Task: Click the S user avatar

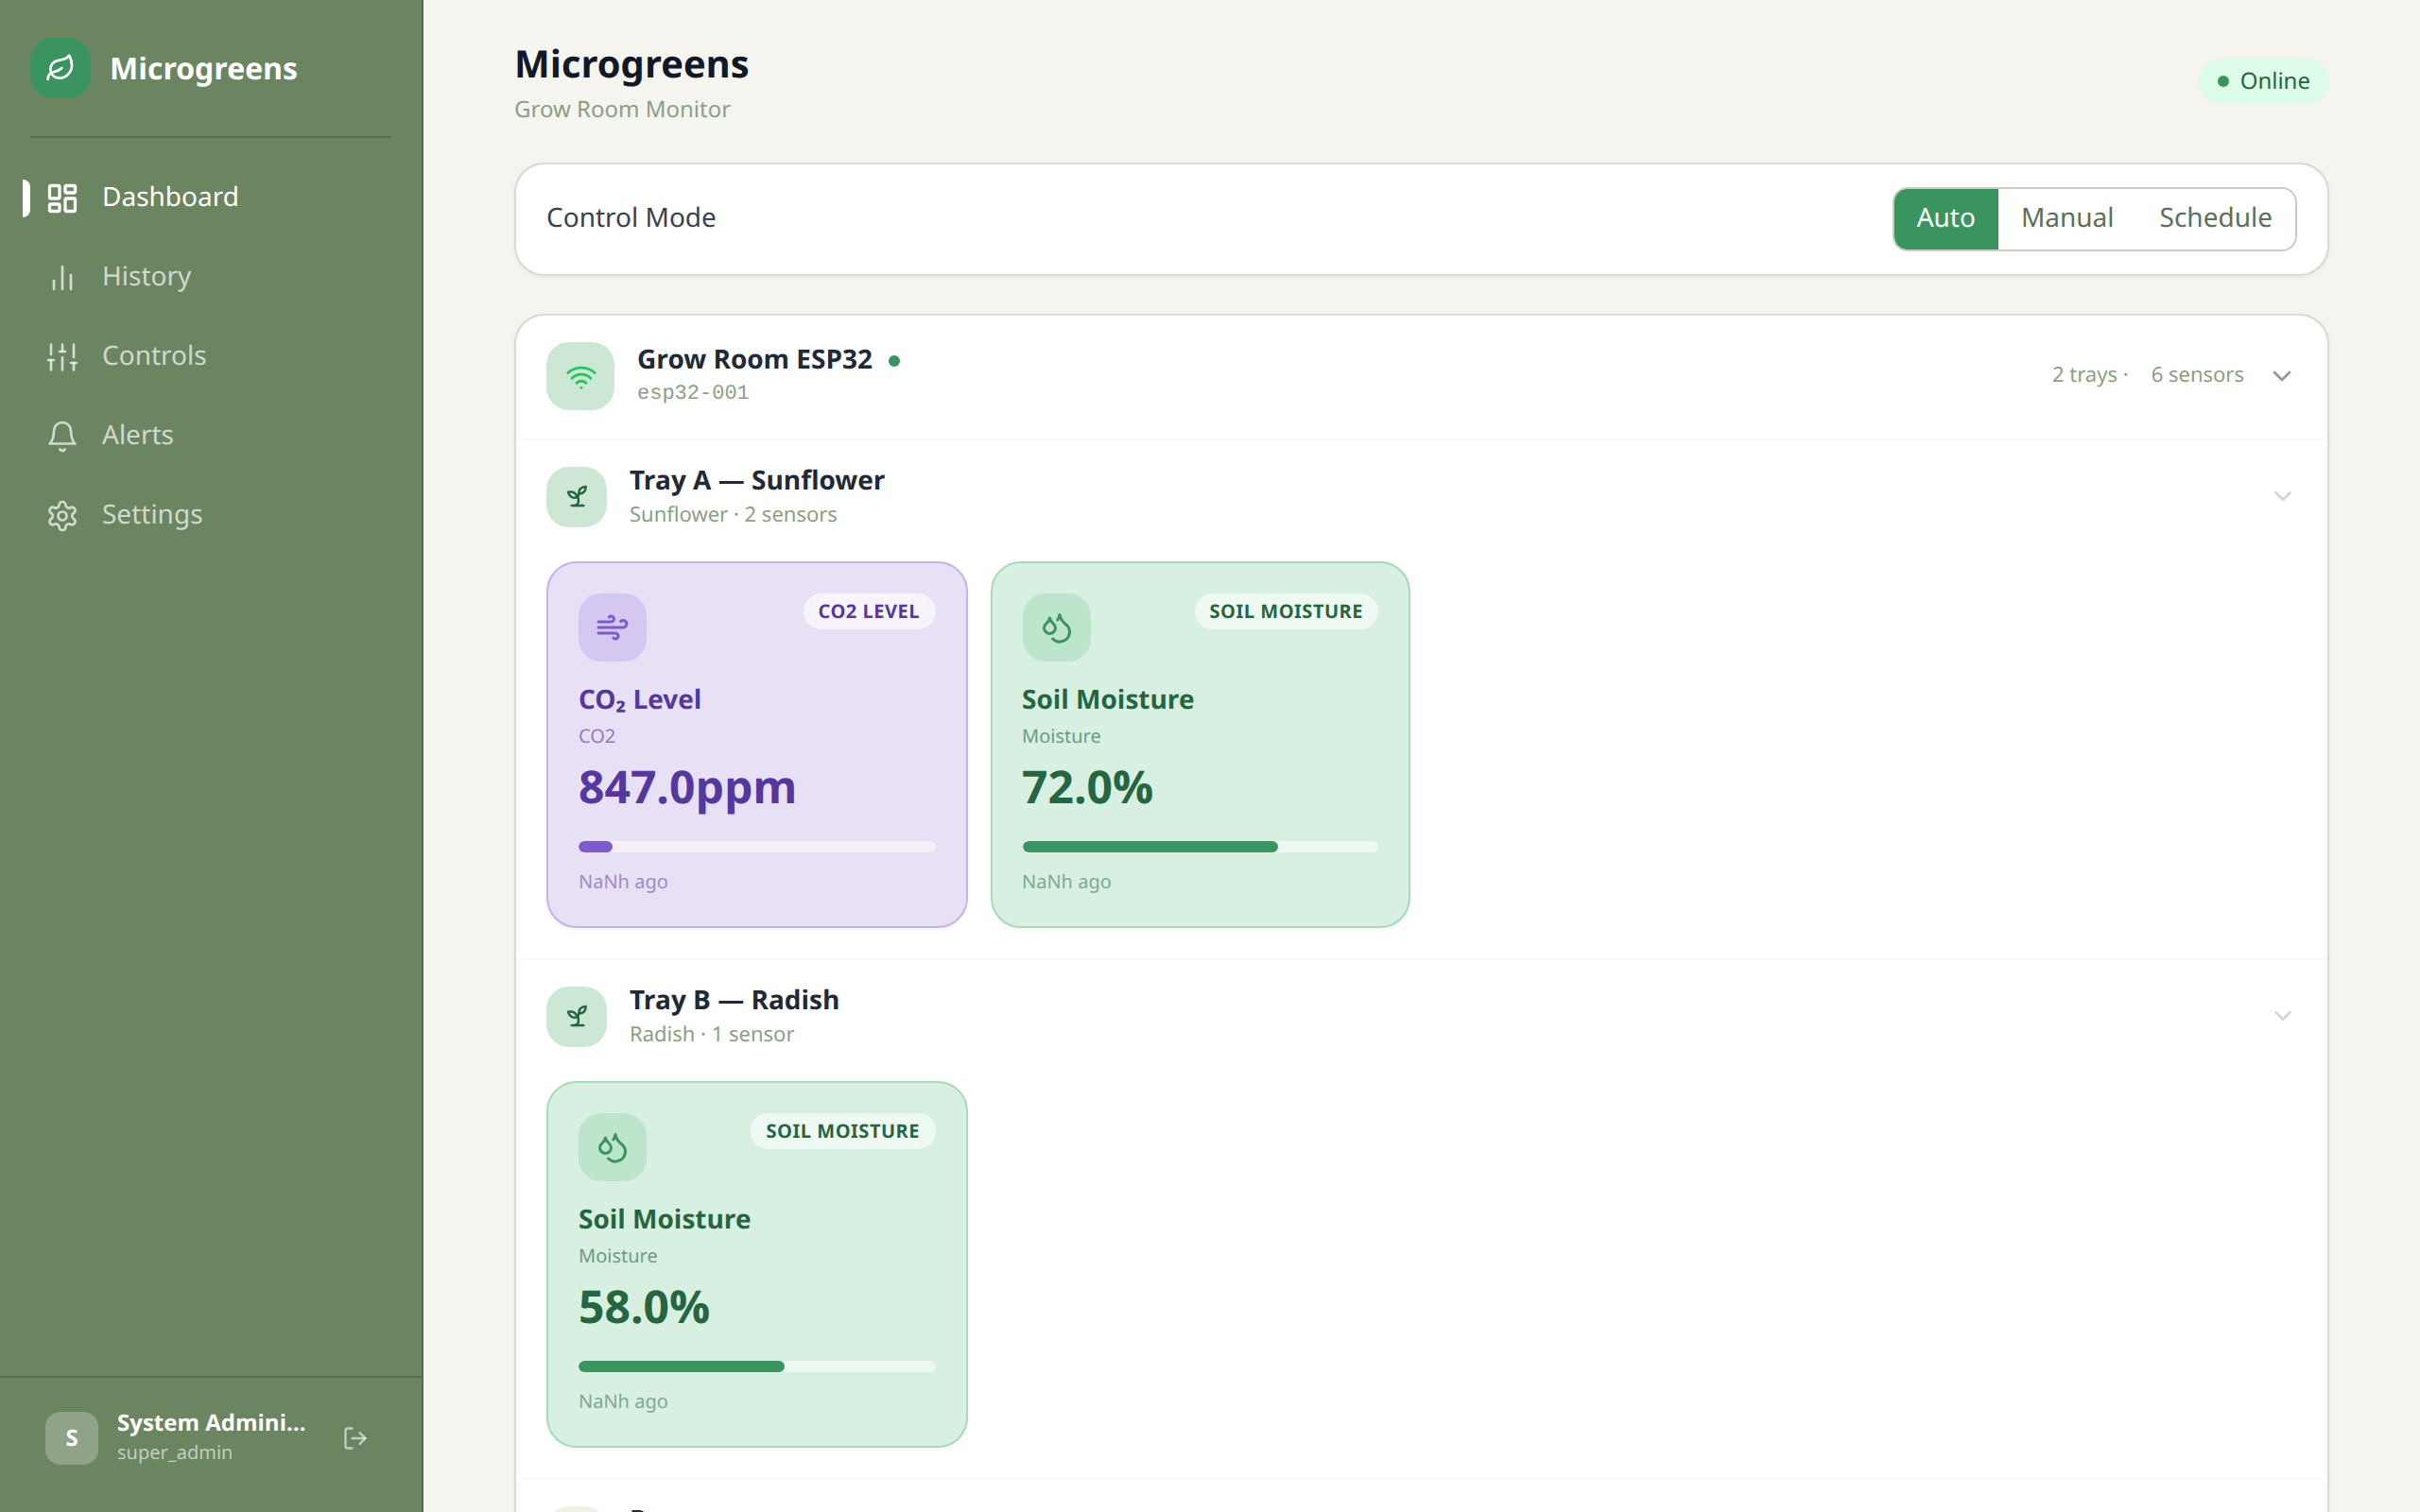Action: pos(72,1438)
